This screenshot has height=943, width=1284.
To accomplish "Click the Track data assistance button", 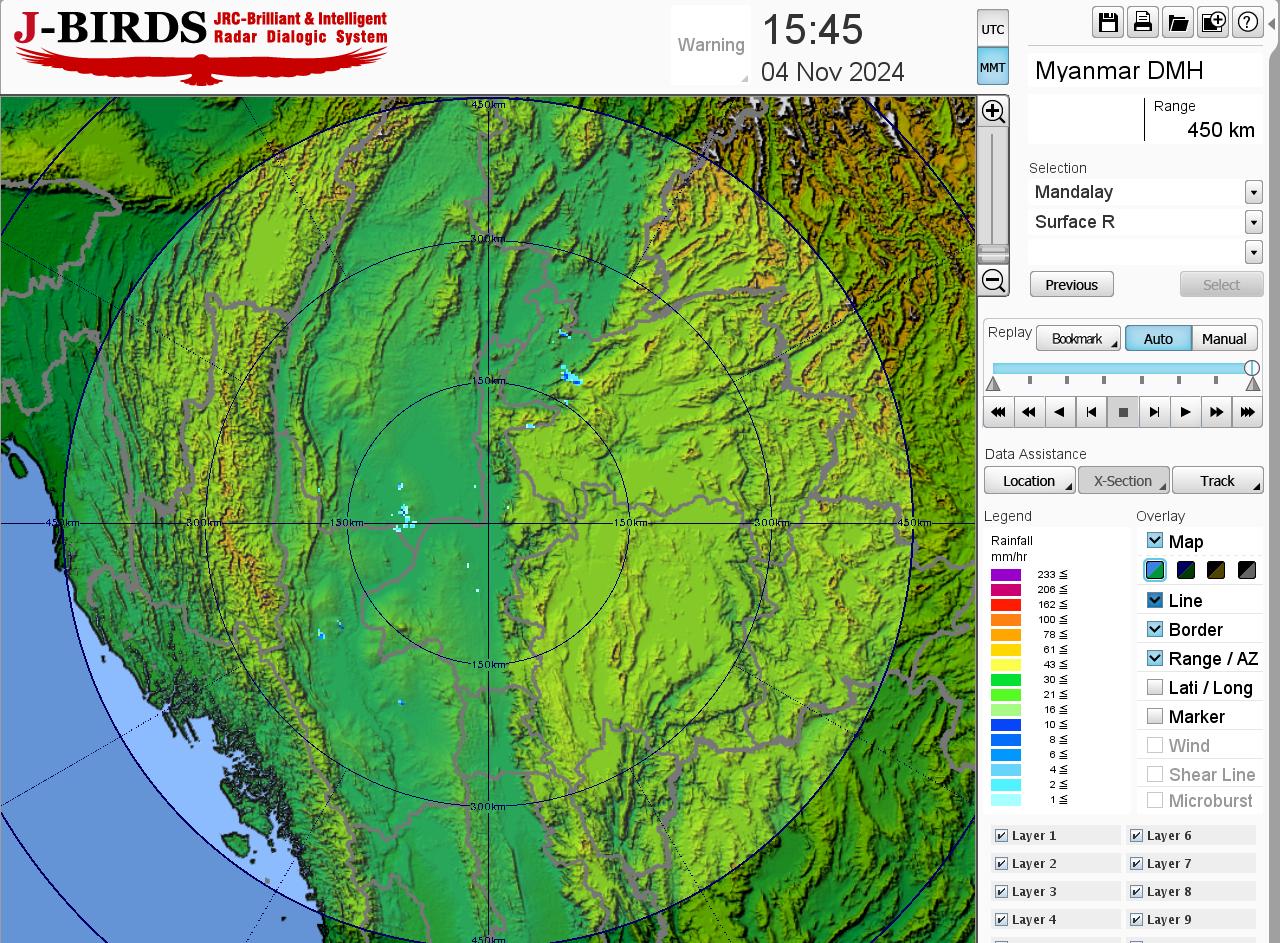I will click(x=1217, y=481).
